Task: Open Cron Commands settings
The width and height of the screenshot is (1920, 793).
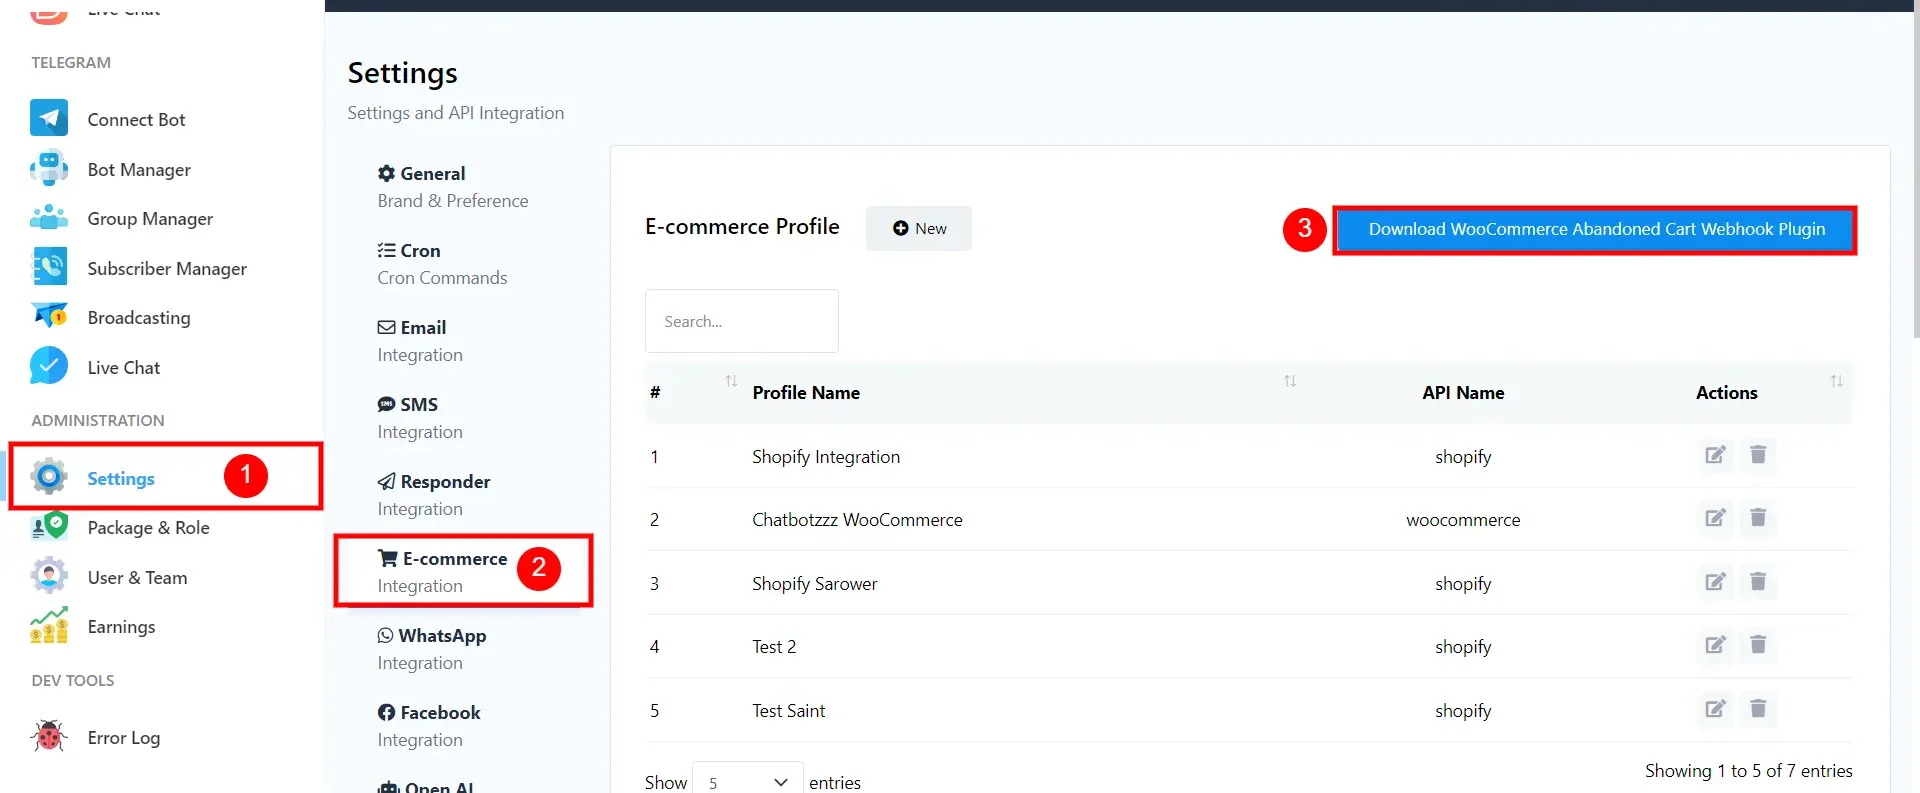Action: click(x=442, y=264)
